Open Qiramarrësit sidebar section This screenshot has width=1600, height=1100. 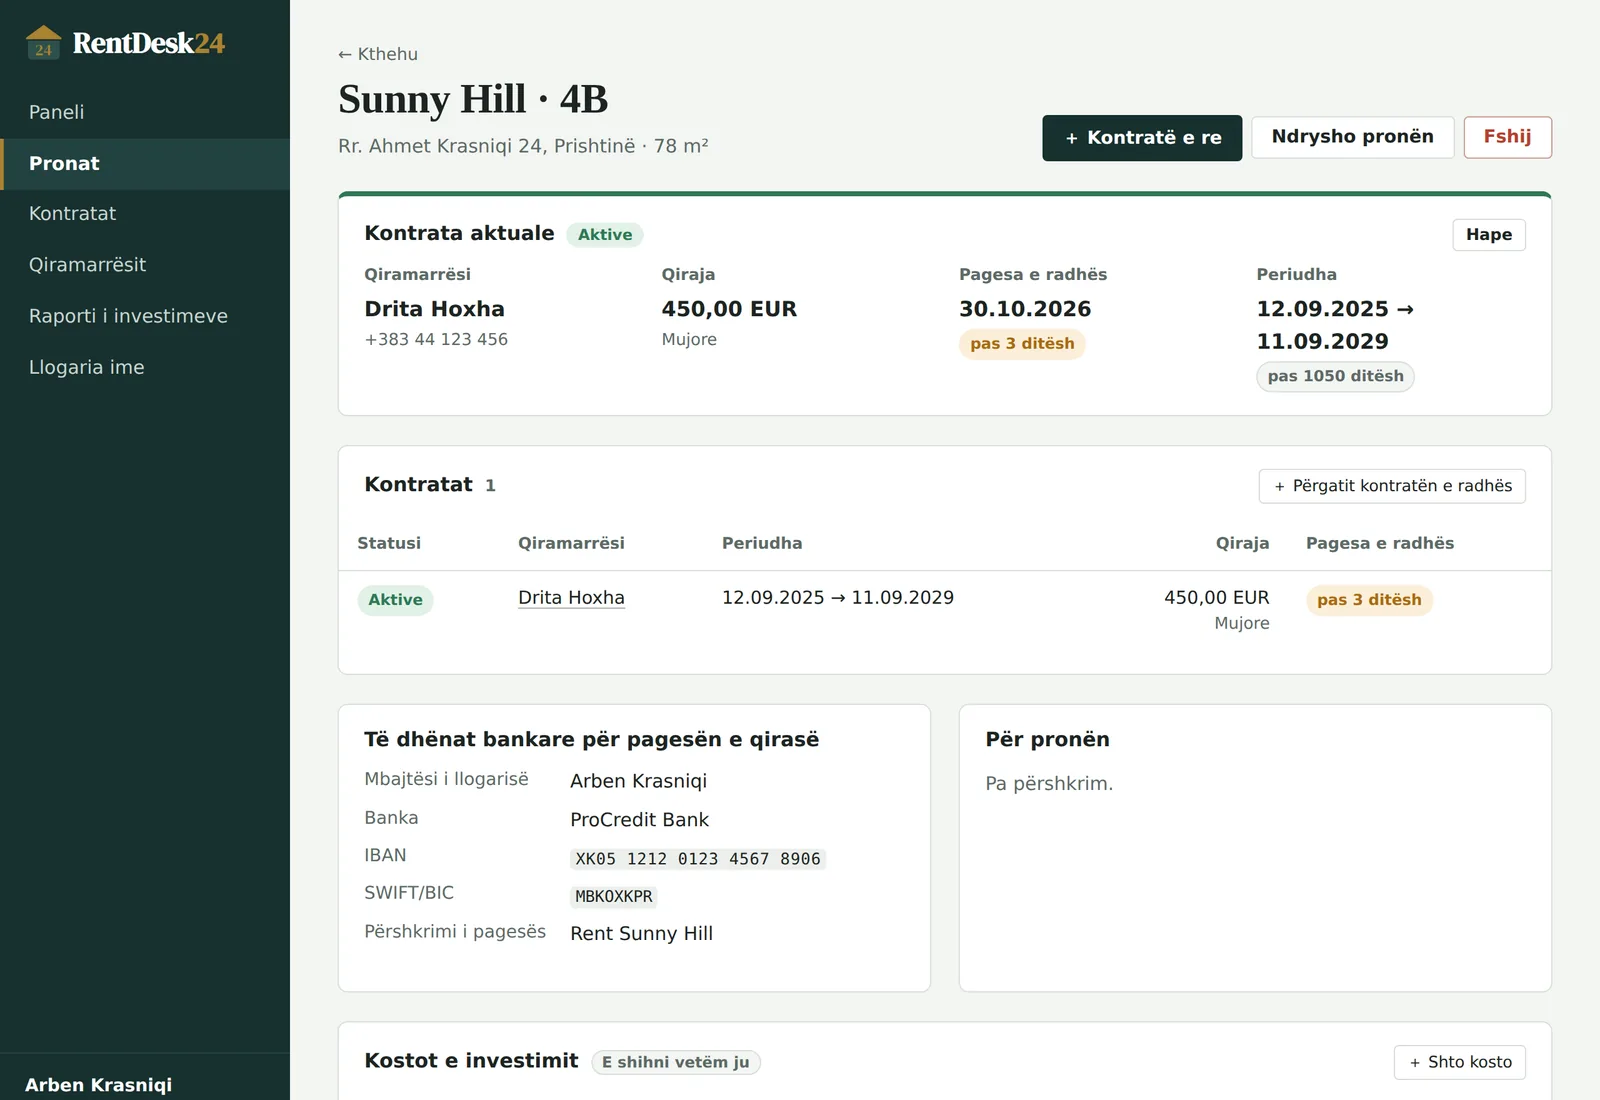(x=145, y=264)
